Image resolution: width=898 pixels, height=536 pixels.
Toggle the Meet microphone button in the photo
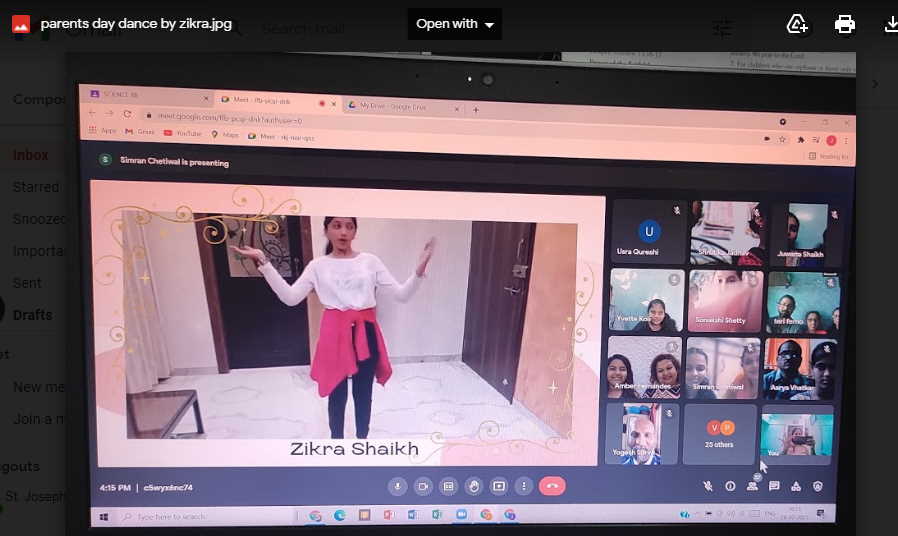click(x=397, y=486)
